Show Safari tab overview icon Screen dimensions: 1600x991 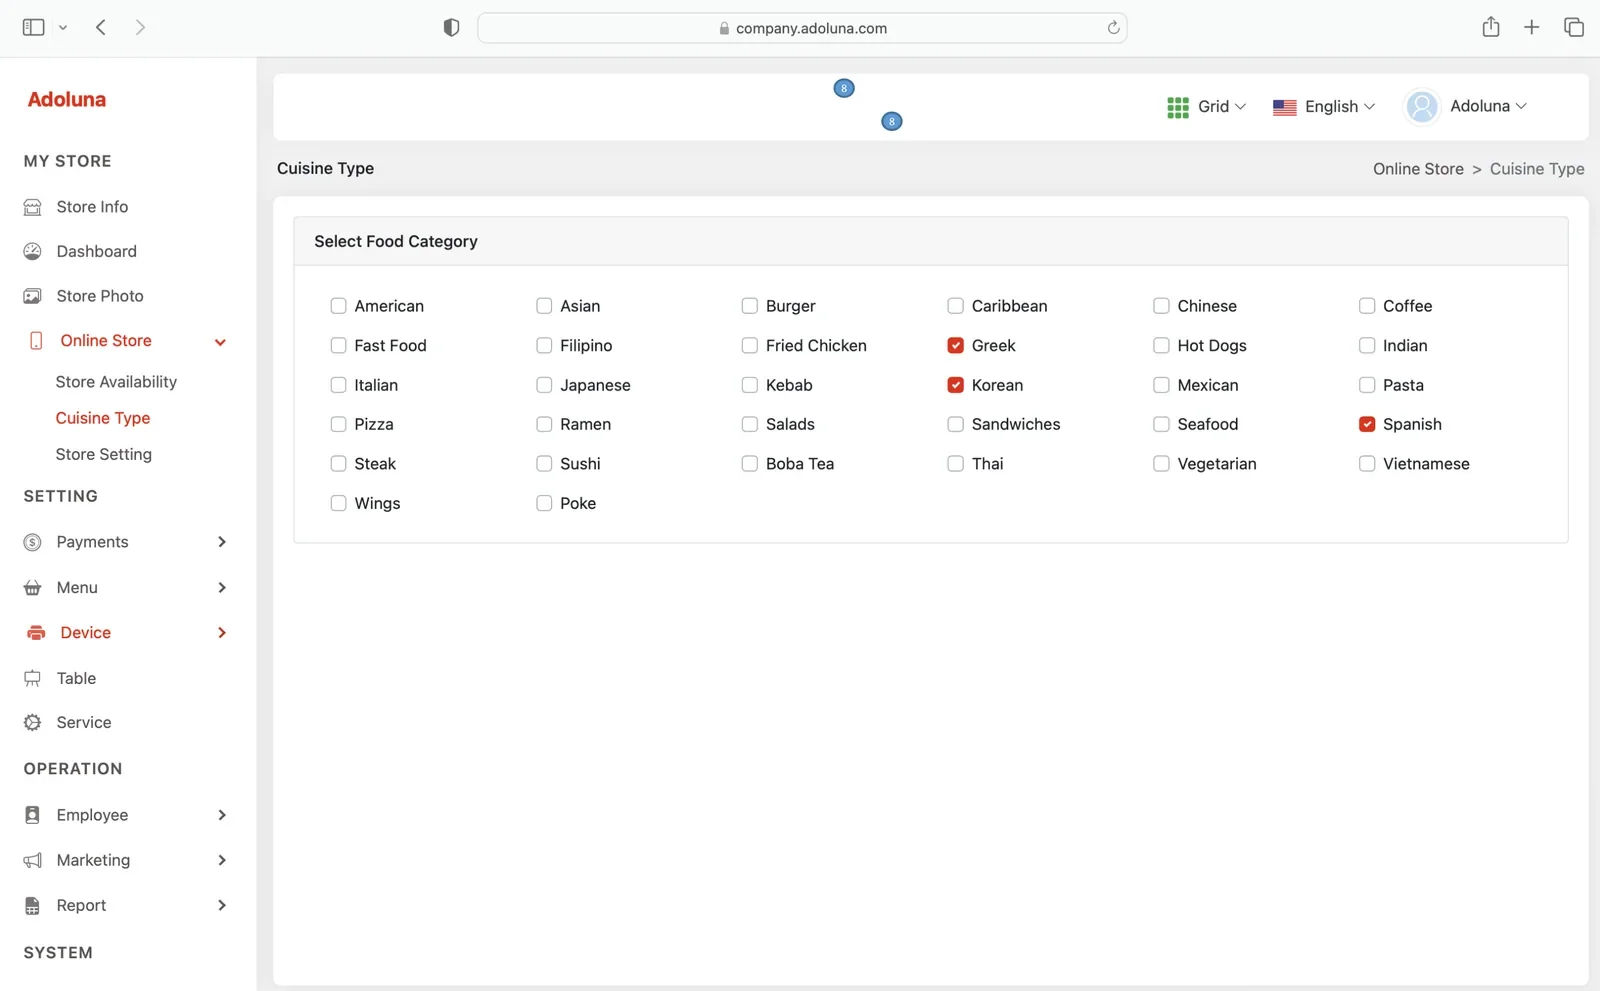[1574, 28]
